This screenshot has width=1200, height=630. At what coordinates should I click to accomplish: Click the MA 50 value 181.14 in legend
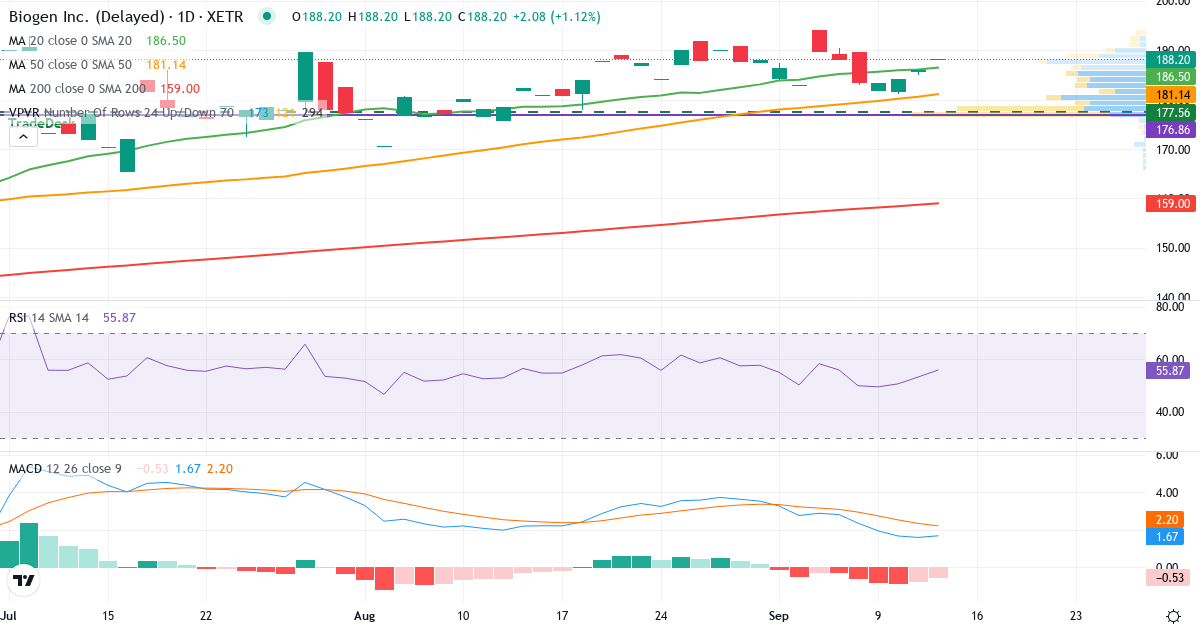pos(166,64)
